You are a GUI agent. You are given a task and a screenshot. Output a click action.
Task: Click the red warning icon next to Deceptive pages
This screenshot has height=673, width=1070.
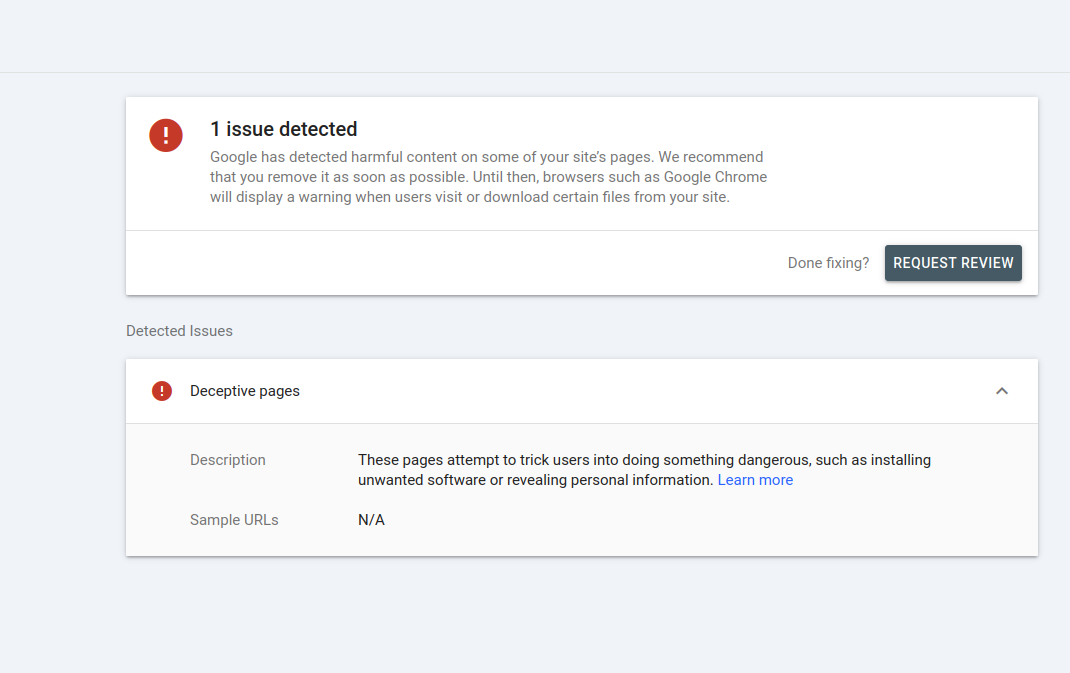pyautogui.click(x=162, y=391)
